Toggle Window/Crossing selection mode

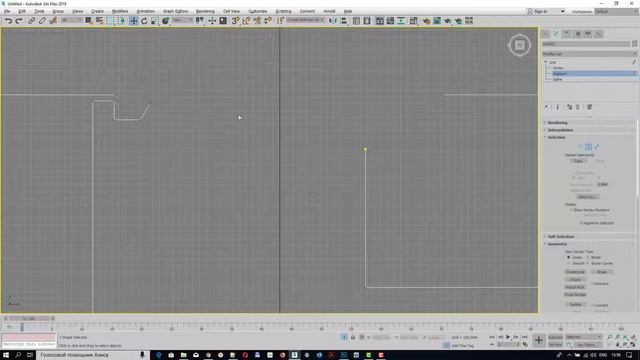[122, 20]
